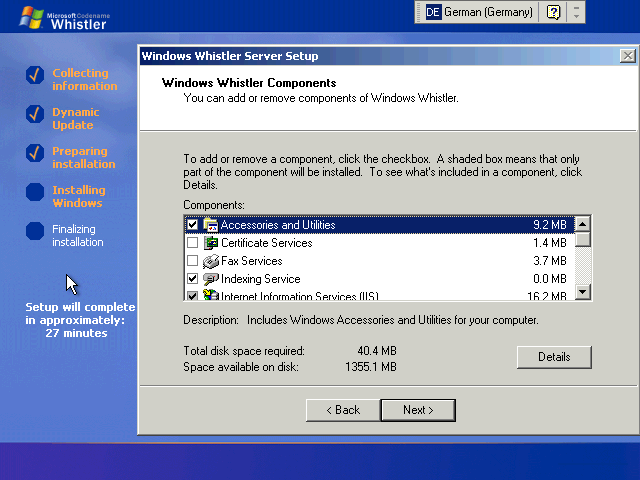The width and height of the screenshot is (640, 480).
Task: Enable the Fax Services checkbox
Action: (x=192, y=261)
